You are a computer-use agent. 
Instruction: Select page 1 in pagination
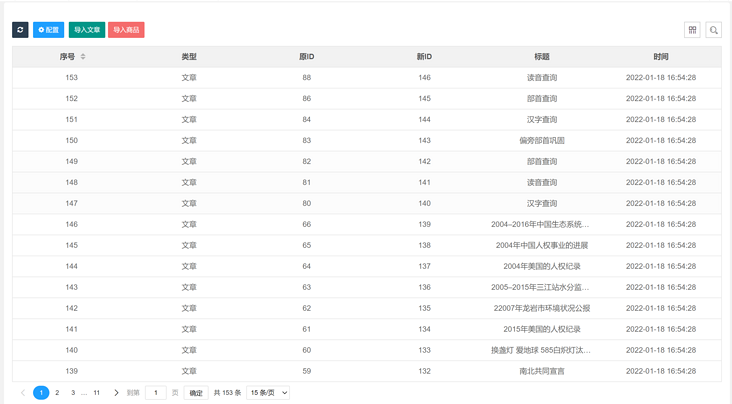point(41,393)
